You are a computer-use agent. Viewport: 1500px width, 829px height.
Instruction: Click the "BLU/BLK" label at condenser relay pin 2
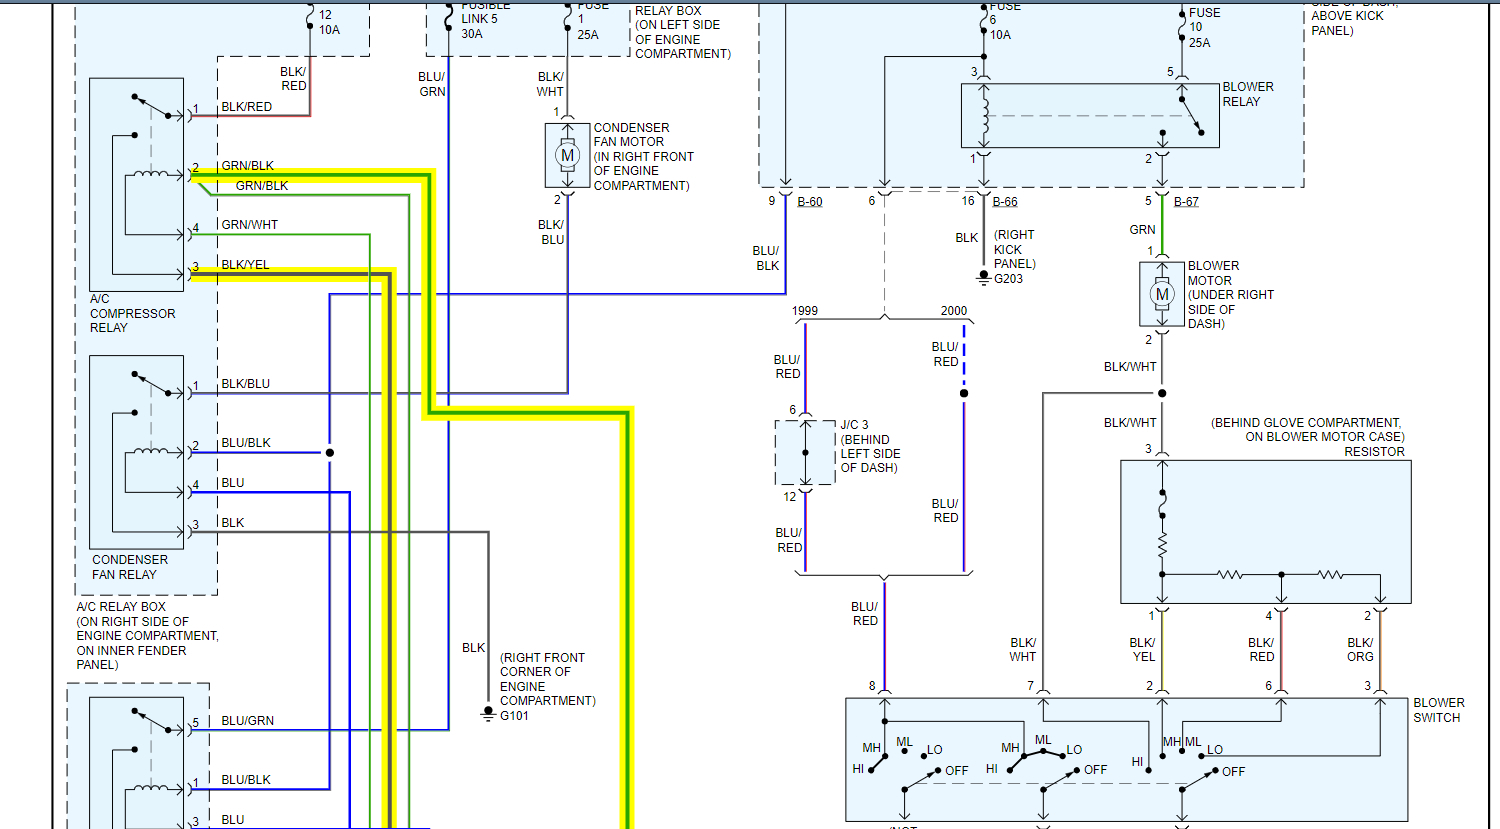246,443
